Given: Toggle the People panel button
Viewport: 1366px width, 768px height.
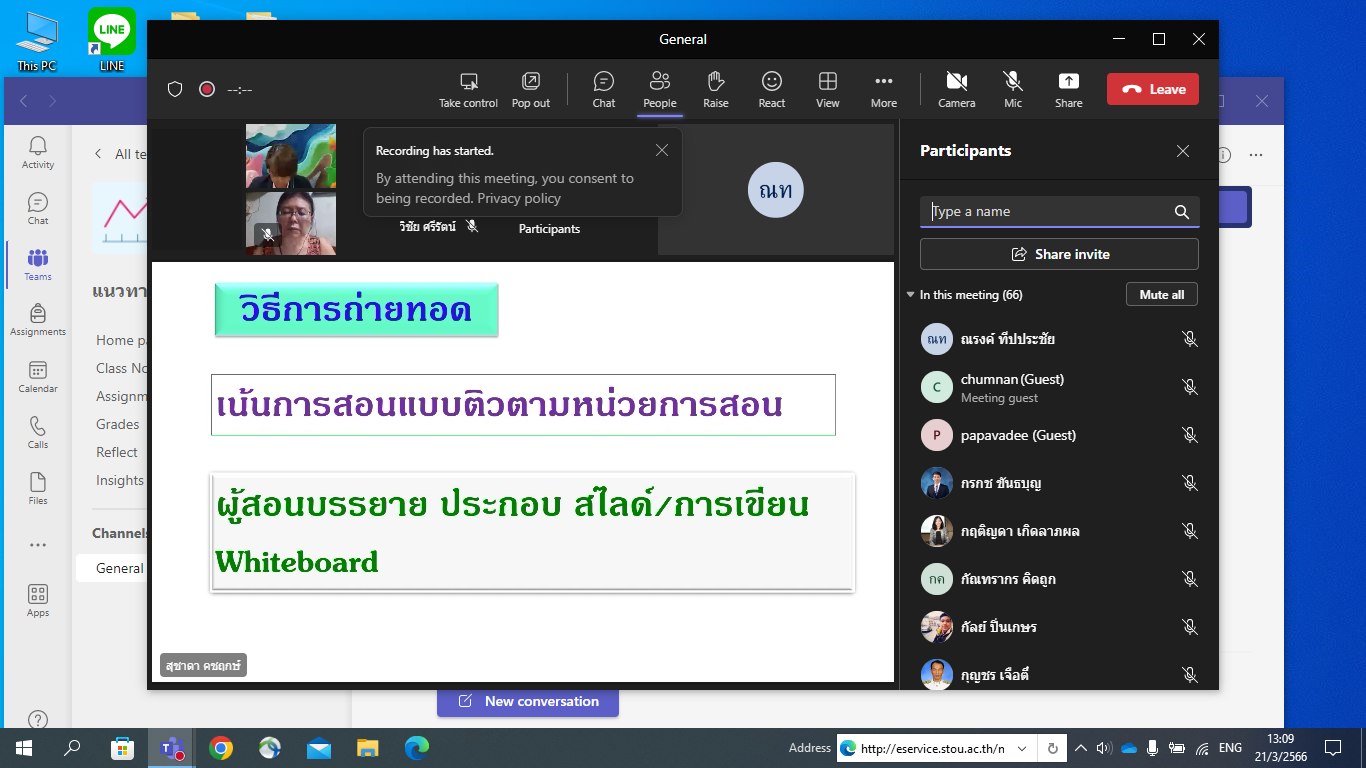Looking at the screenshot, I should click(x=660, y=89).
